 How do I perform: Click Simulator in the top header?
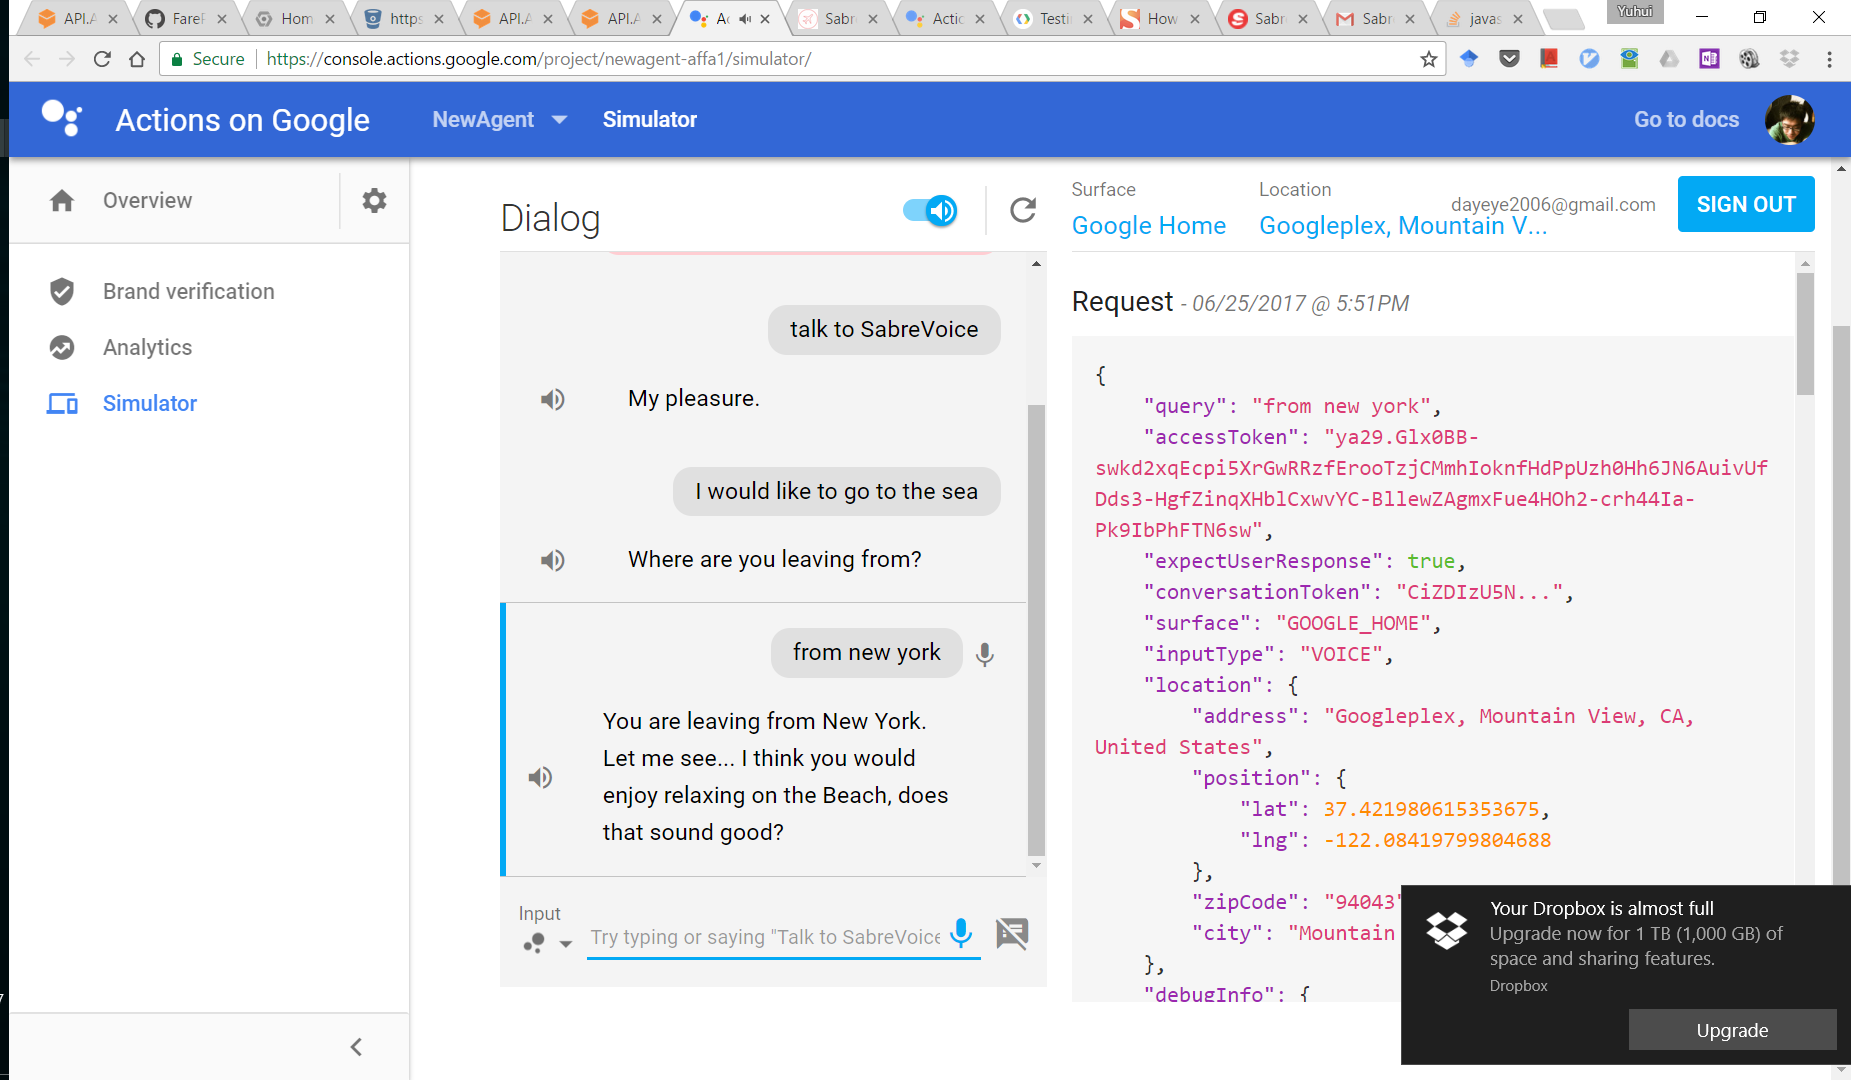click(650, 120)
